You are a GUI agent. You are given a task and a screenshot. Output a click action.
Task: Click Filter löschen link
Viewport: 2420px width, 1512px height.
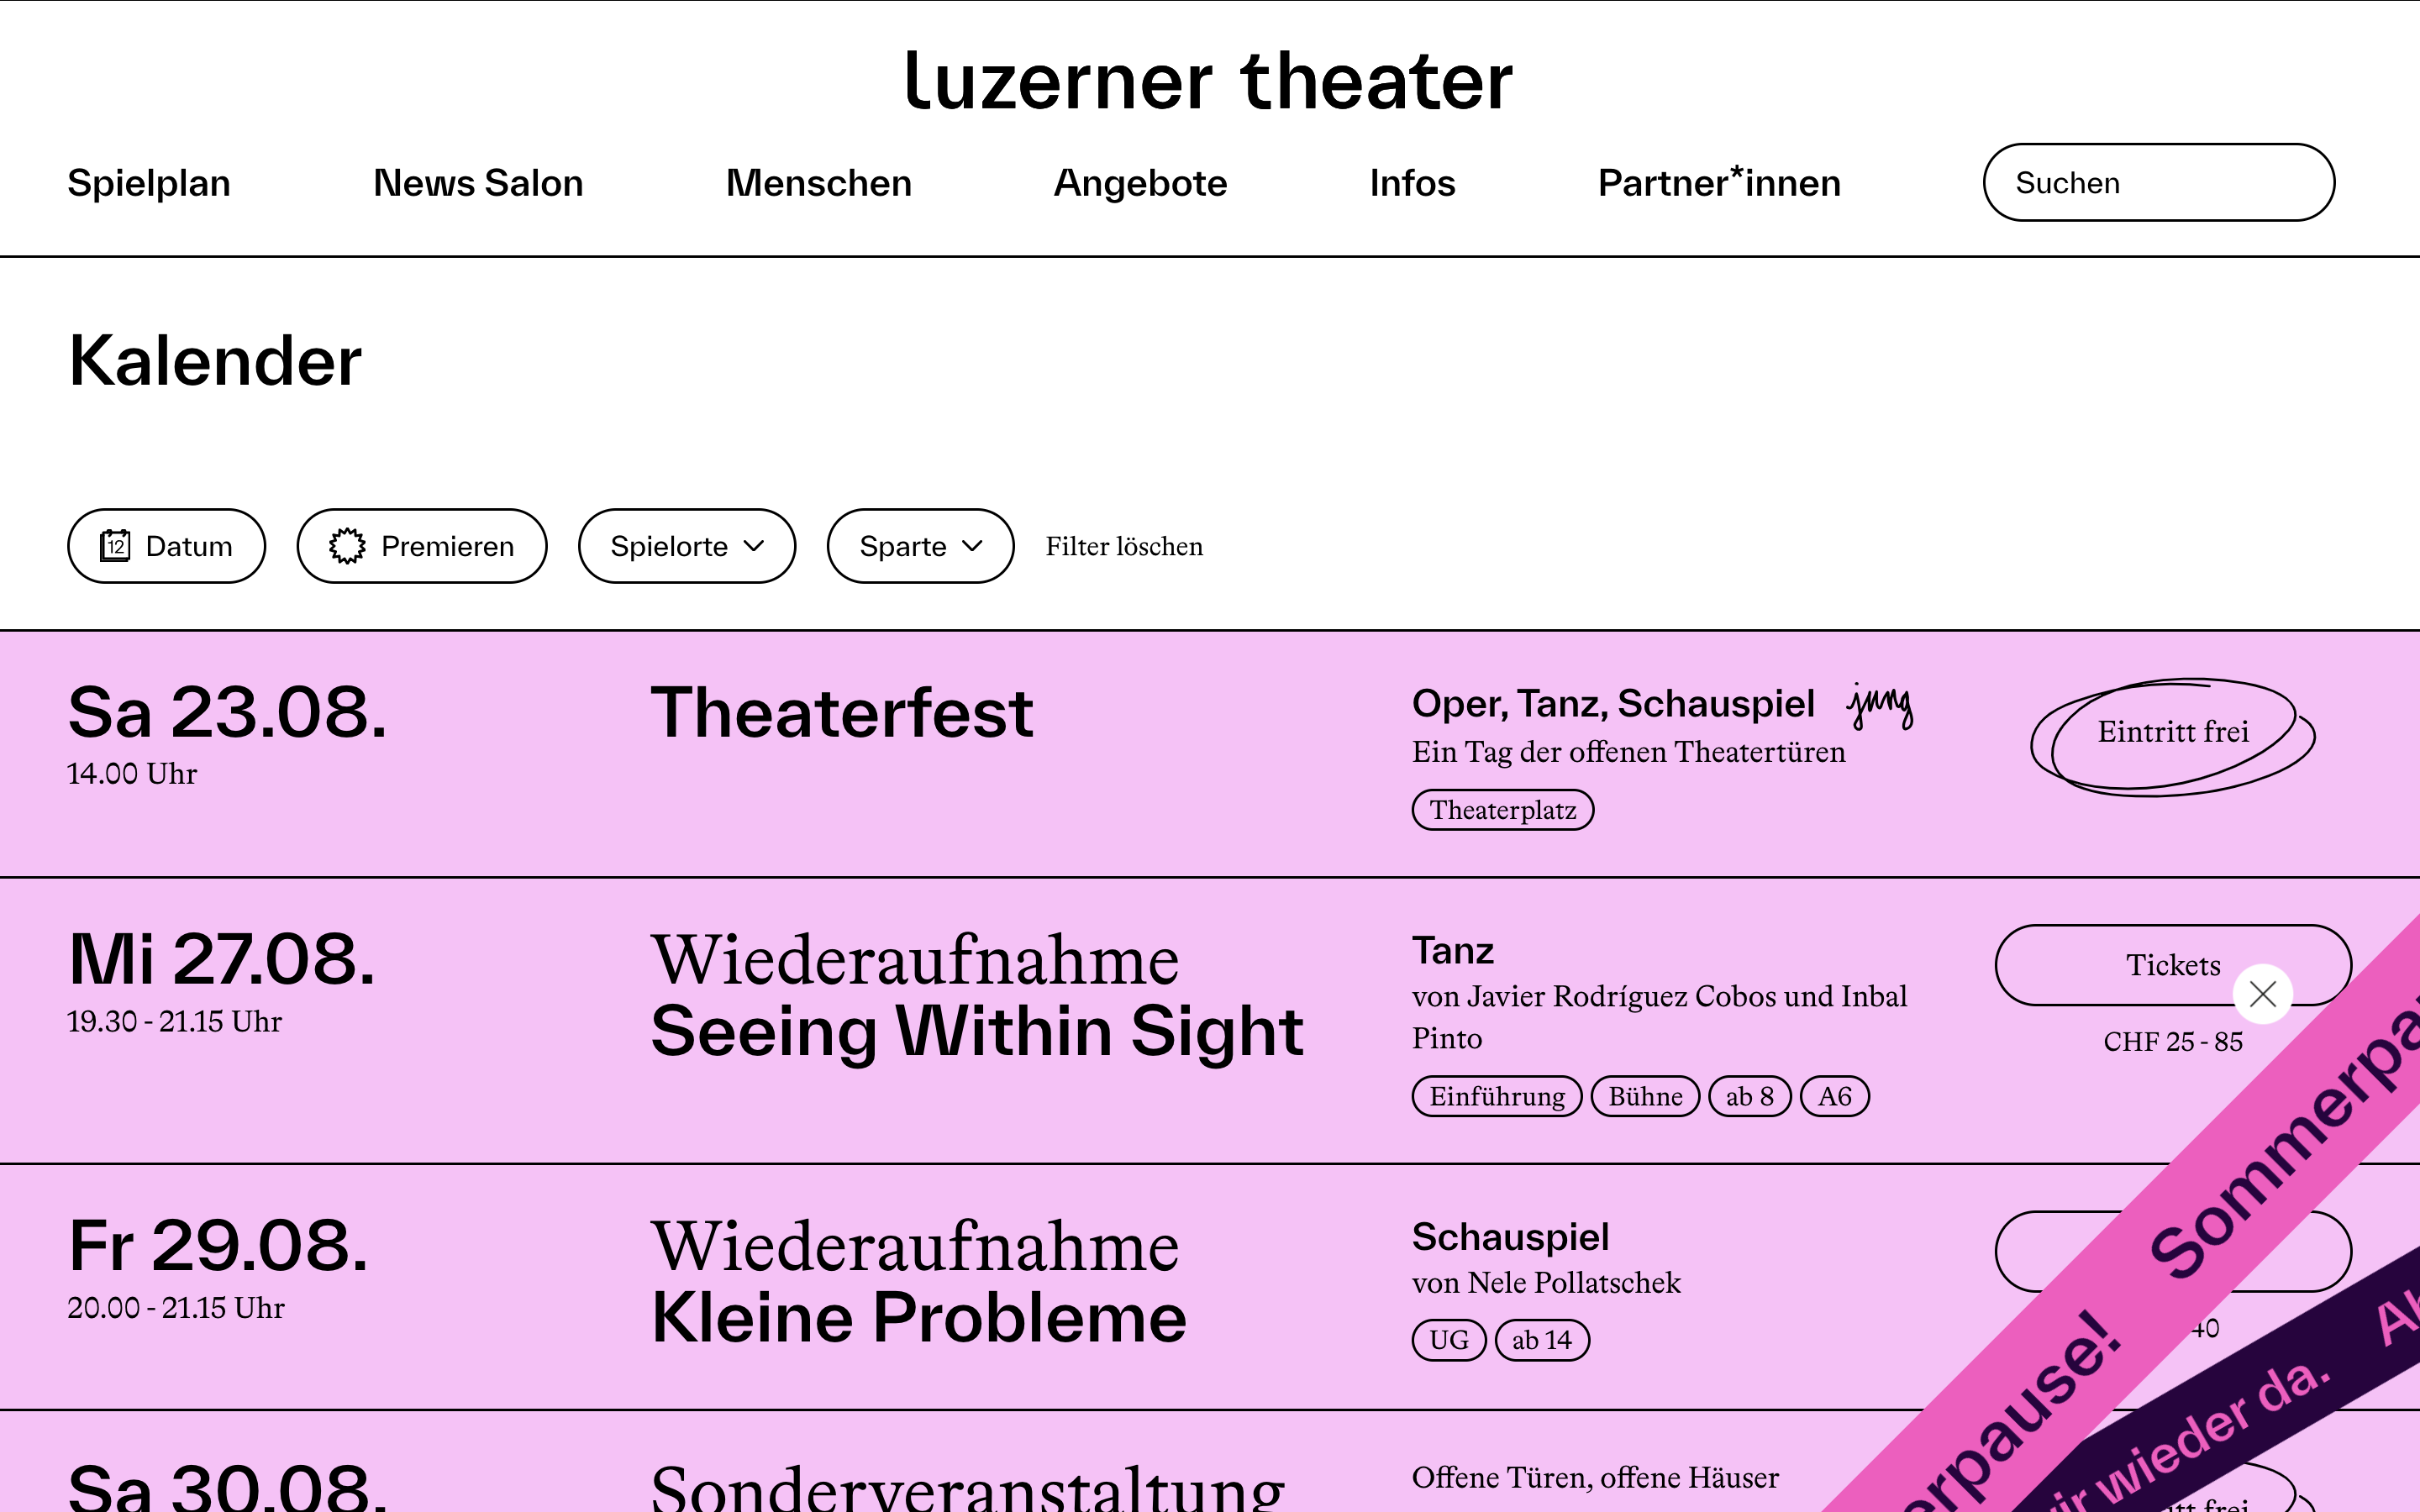pyautogui.click(x=1124, y=546)
